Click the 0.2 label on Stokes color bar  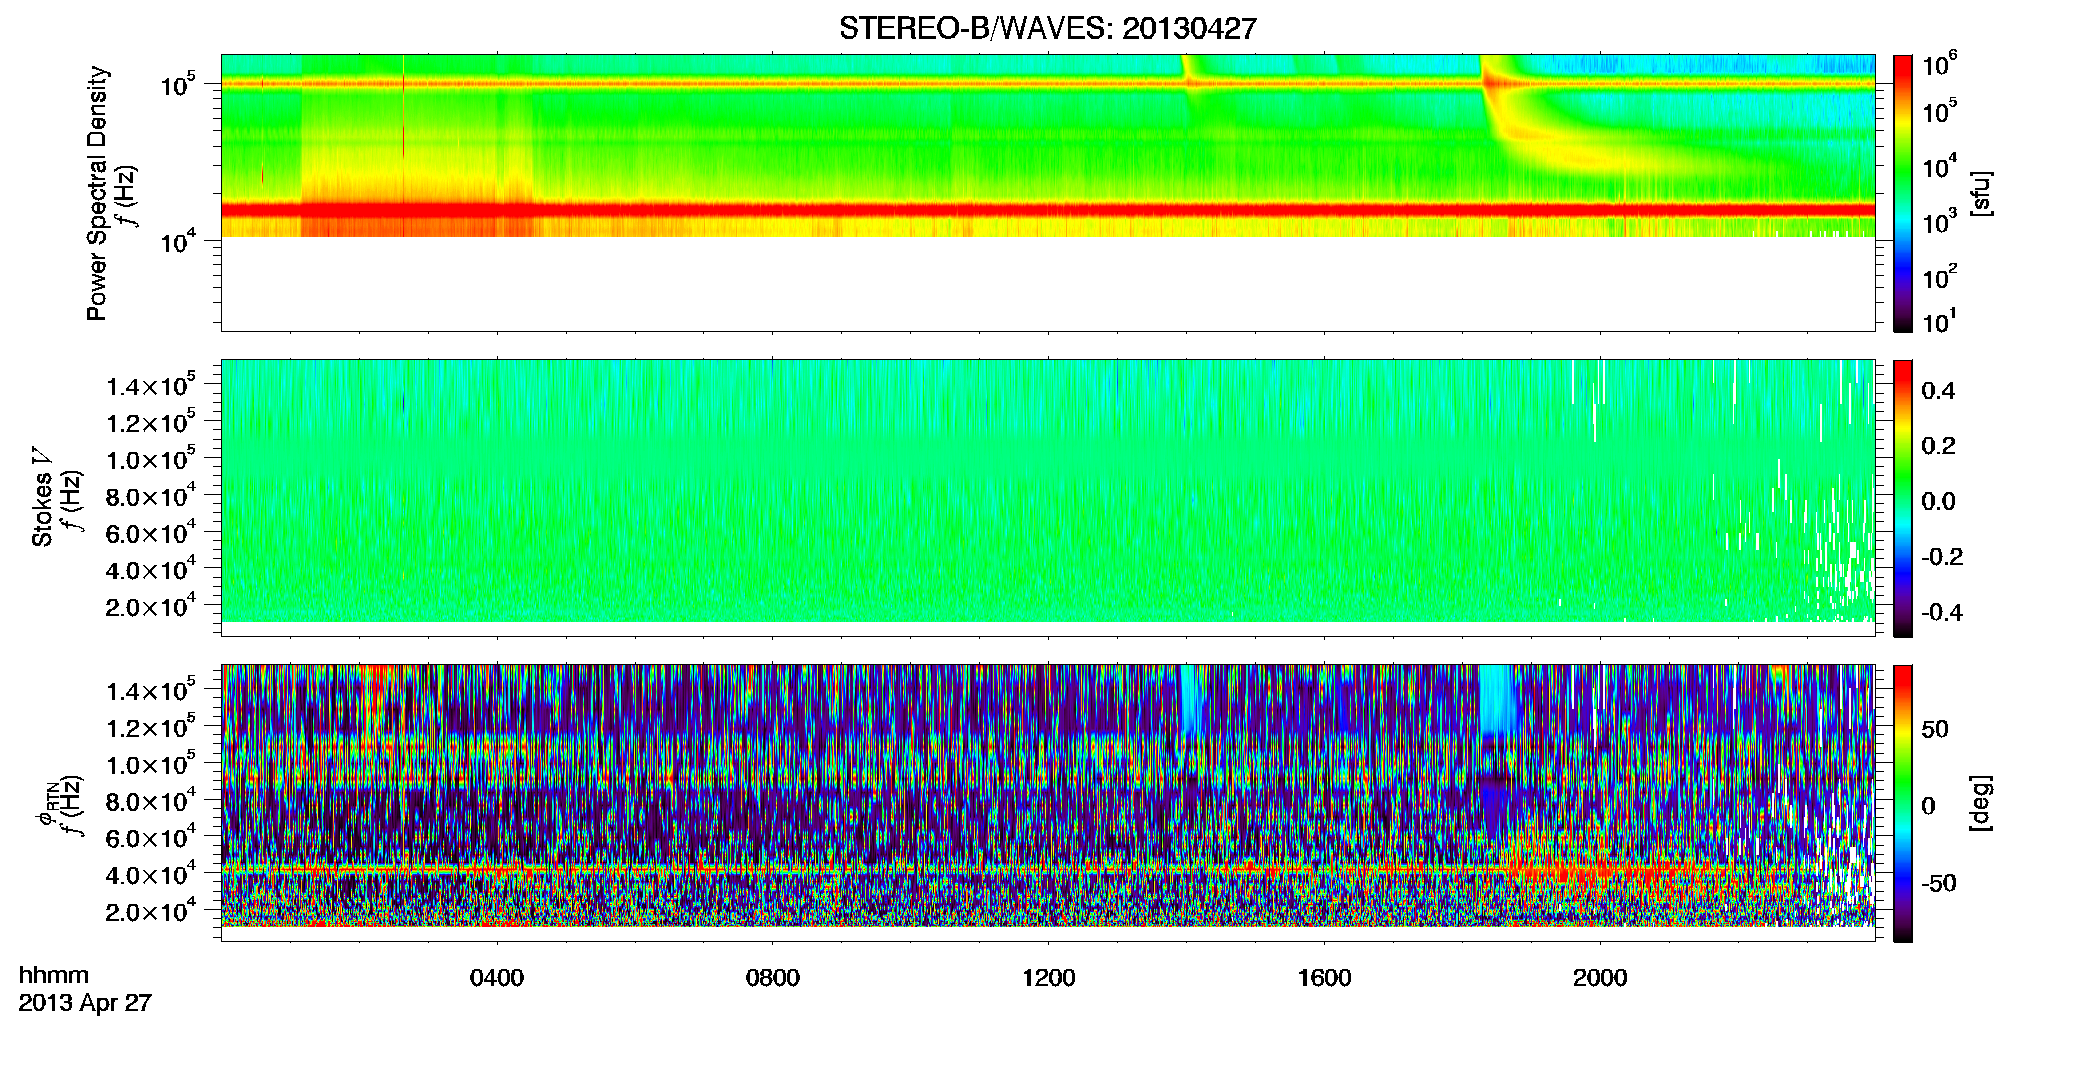click(x=1938, y=446)
